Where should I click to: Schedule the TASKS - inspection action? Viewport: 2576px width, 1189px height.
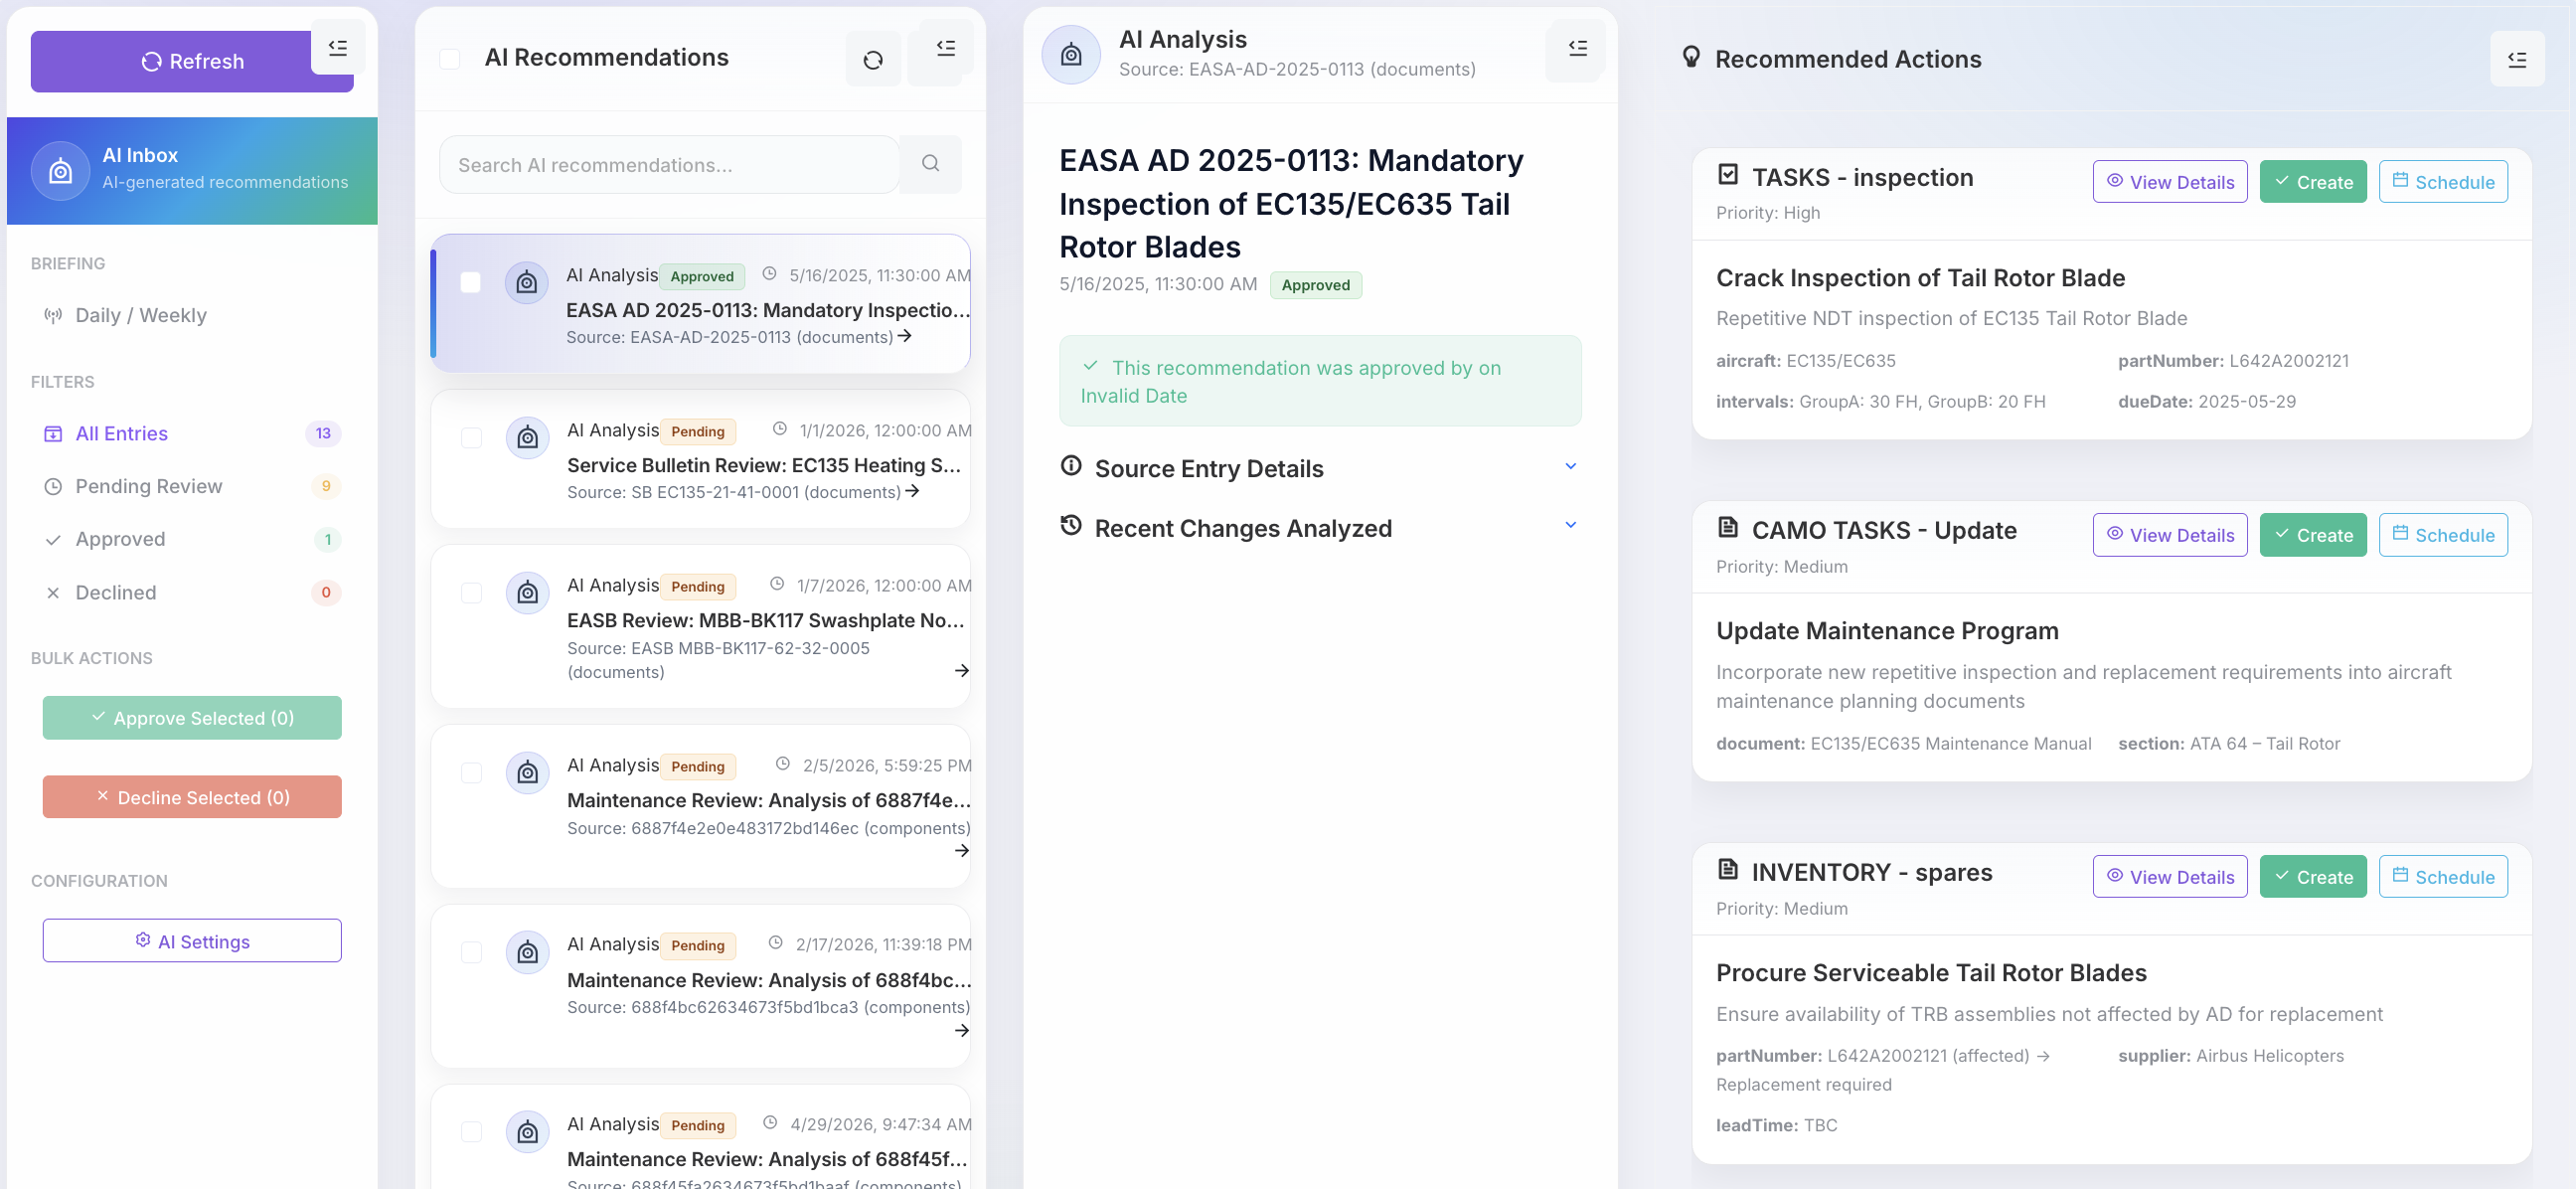click(2443, 182)
